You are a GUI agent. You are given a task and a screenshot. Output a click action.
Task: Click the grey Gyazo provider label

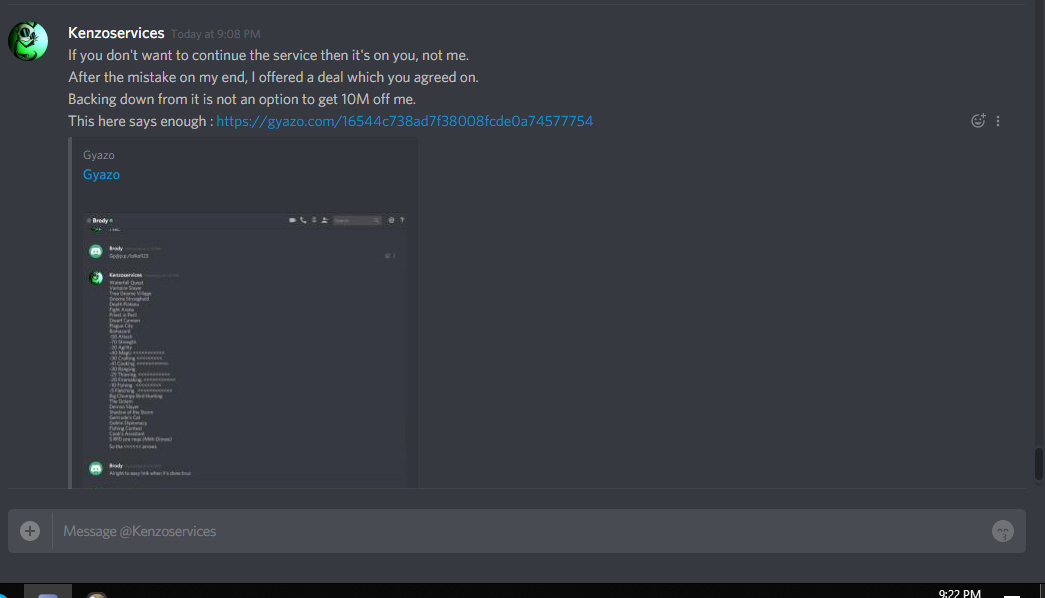click(x=99, y=155)
